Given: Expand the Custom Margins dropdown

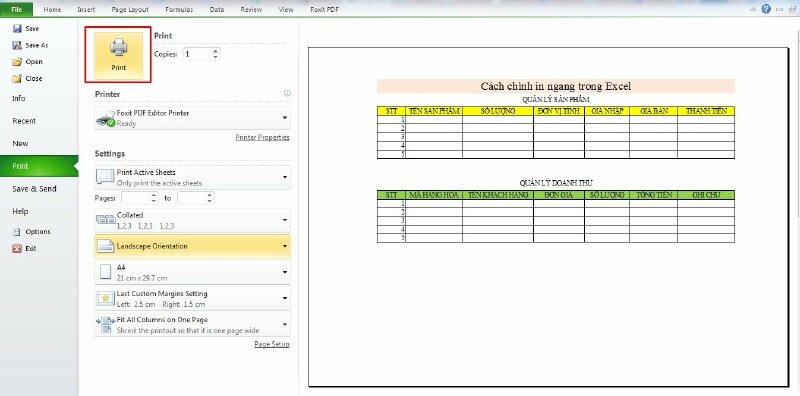Looking at the screenshot, I should [x=285, y=299].
